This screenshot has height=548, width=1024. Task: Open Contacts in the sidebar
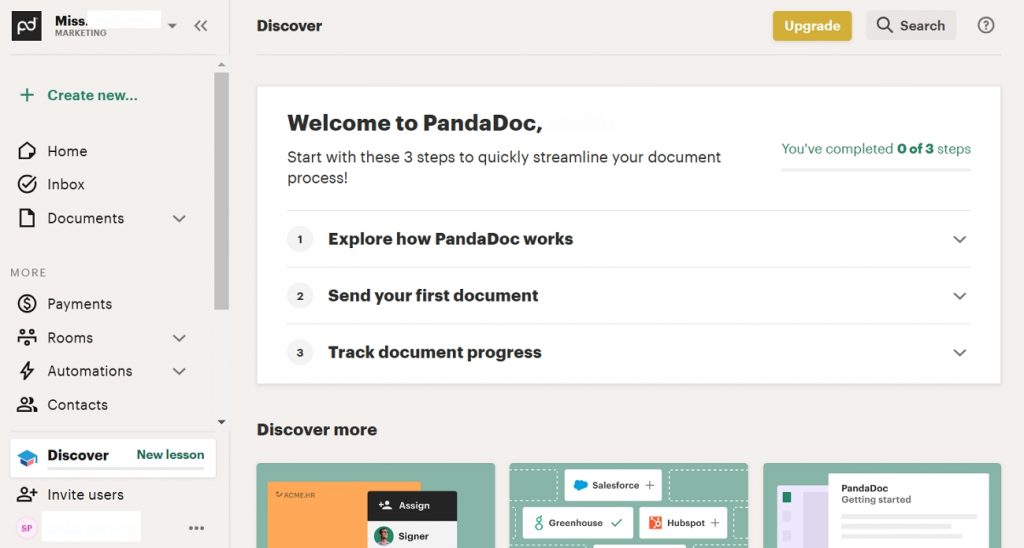(77, 405)
